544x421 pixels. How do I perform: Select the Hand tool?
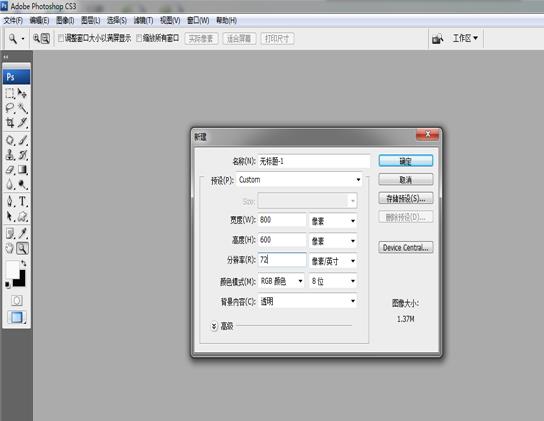[10, 248]
